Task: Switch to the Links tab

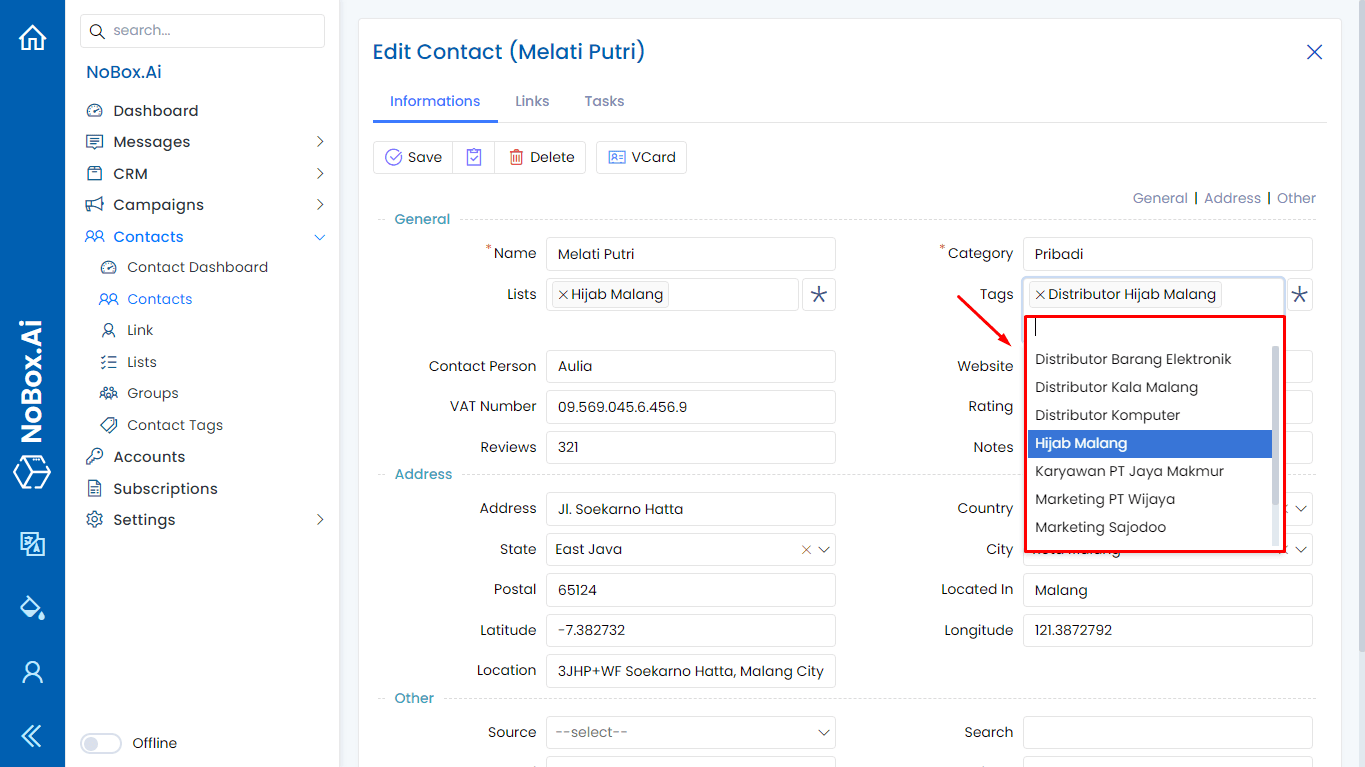Action: coord(532,101)
